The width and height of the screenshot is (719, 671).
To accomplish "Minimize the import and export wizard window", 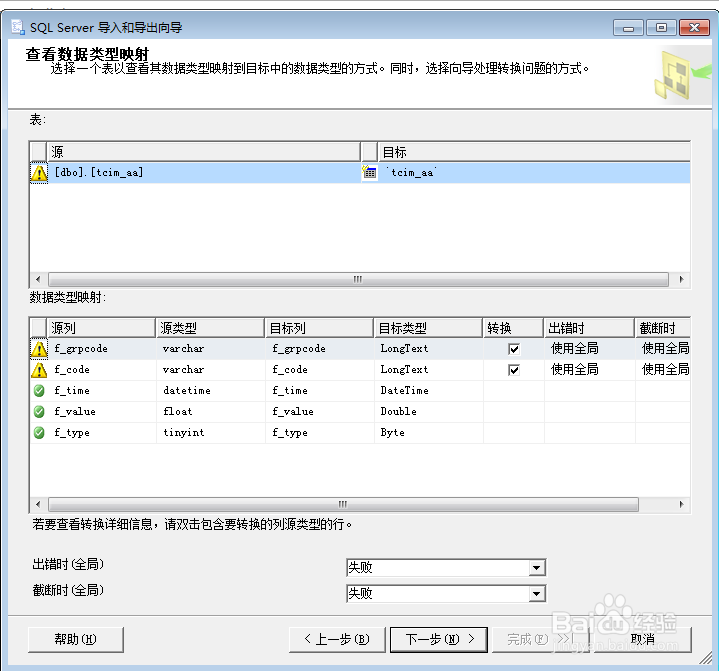I will (629, 28).
